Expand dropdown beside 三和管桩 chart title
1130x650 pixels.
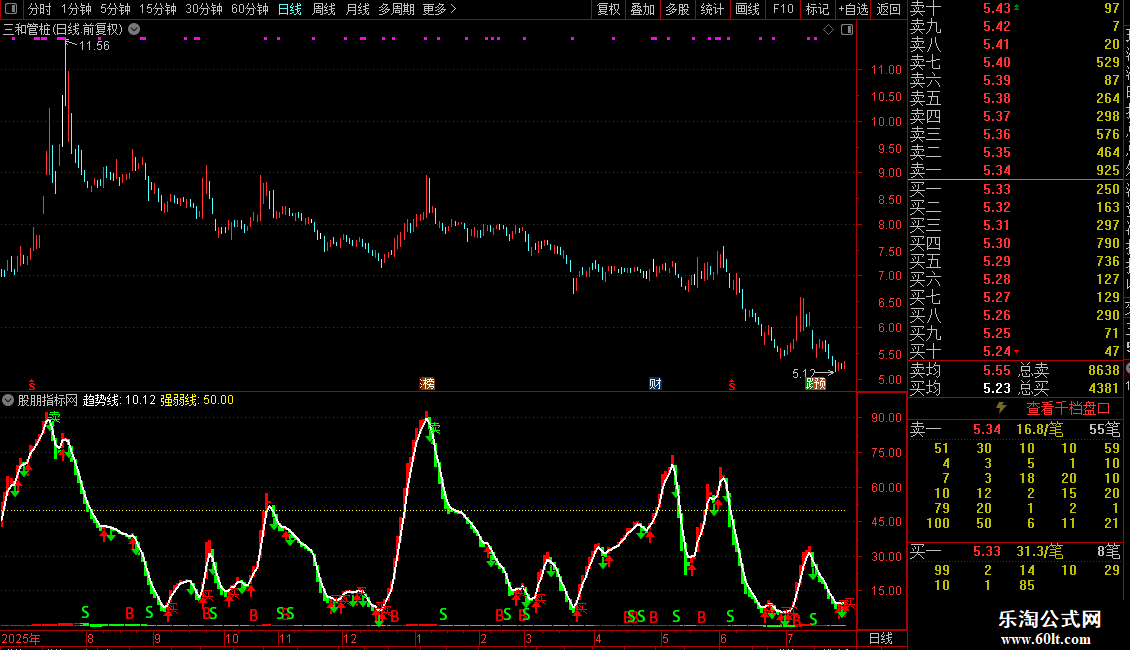[134, 30]
